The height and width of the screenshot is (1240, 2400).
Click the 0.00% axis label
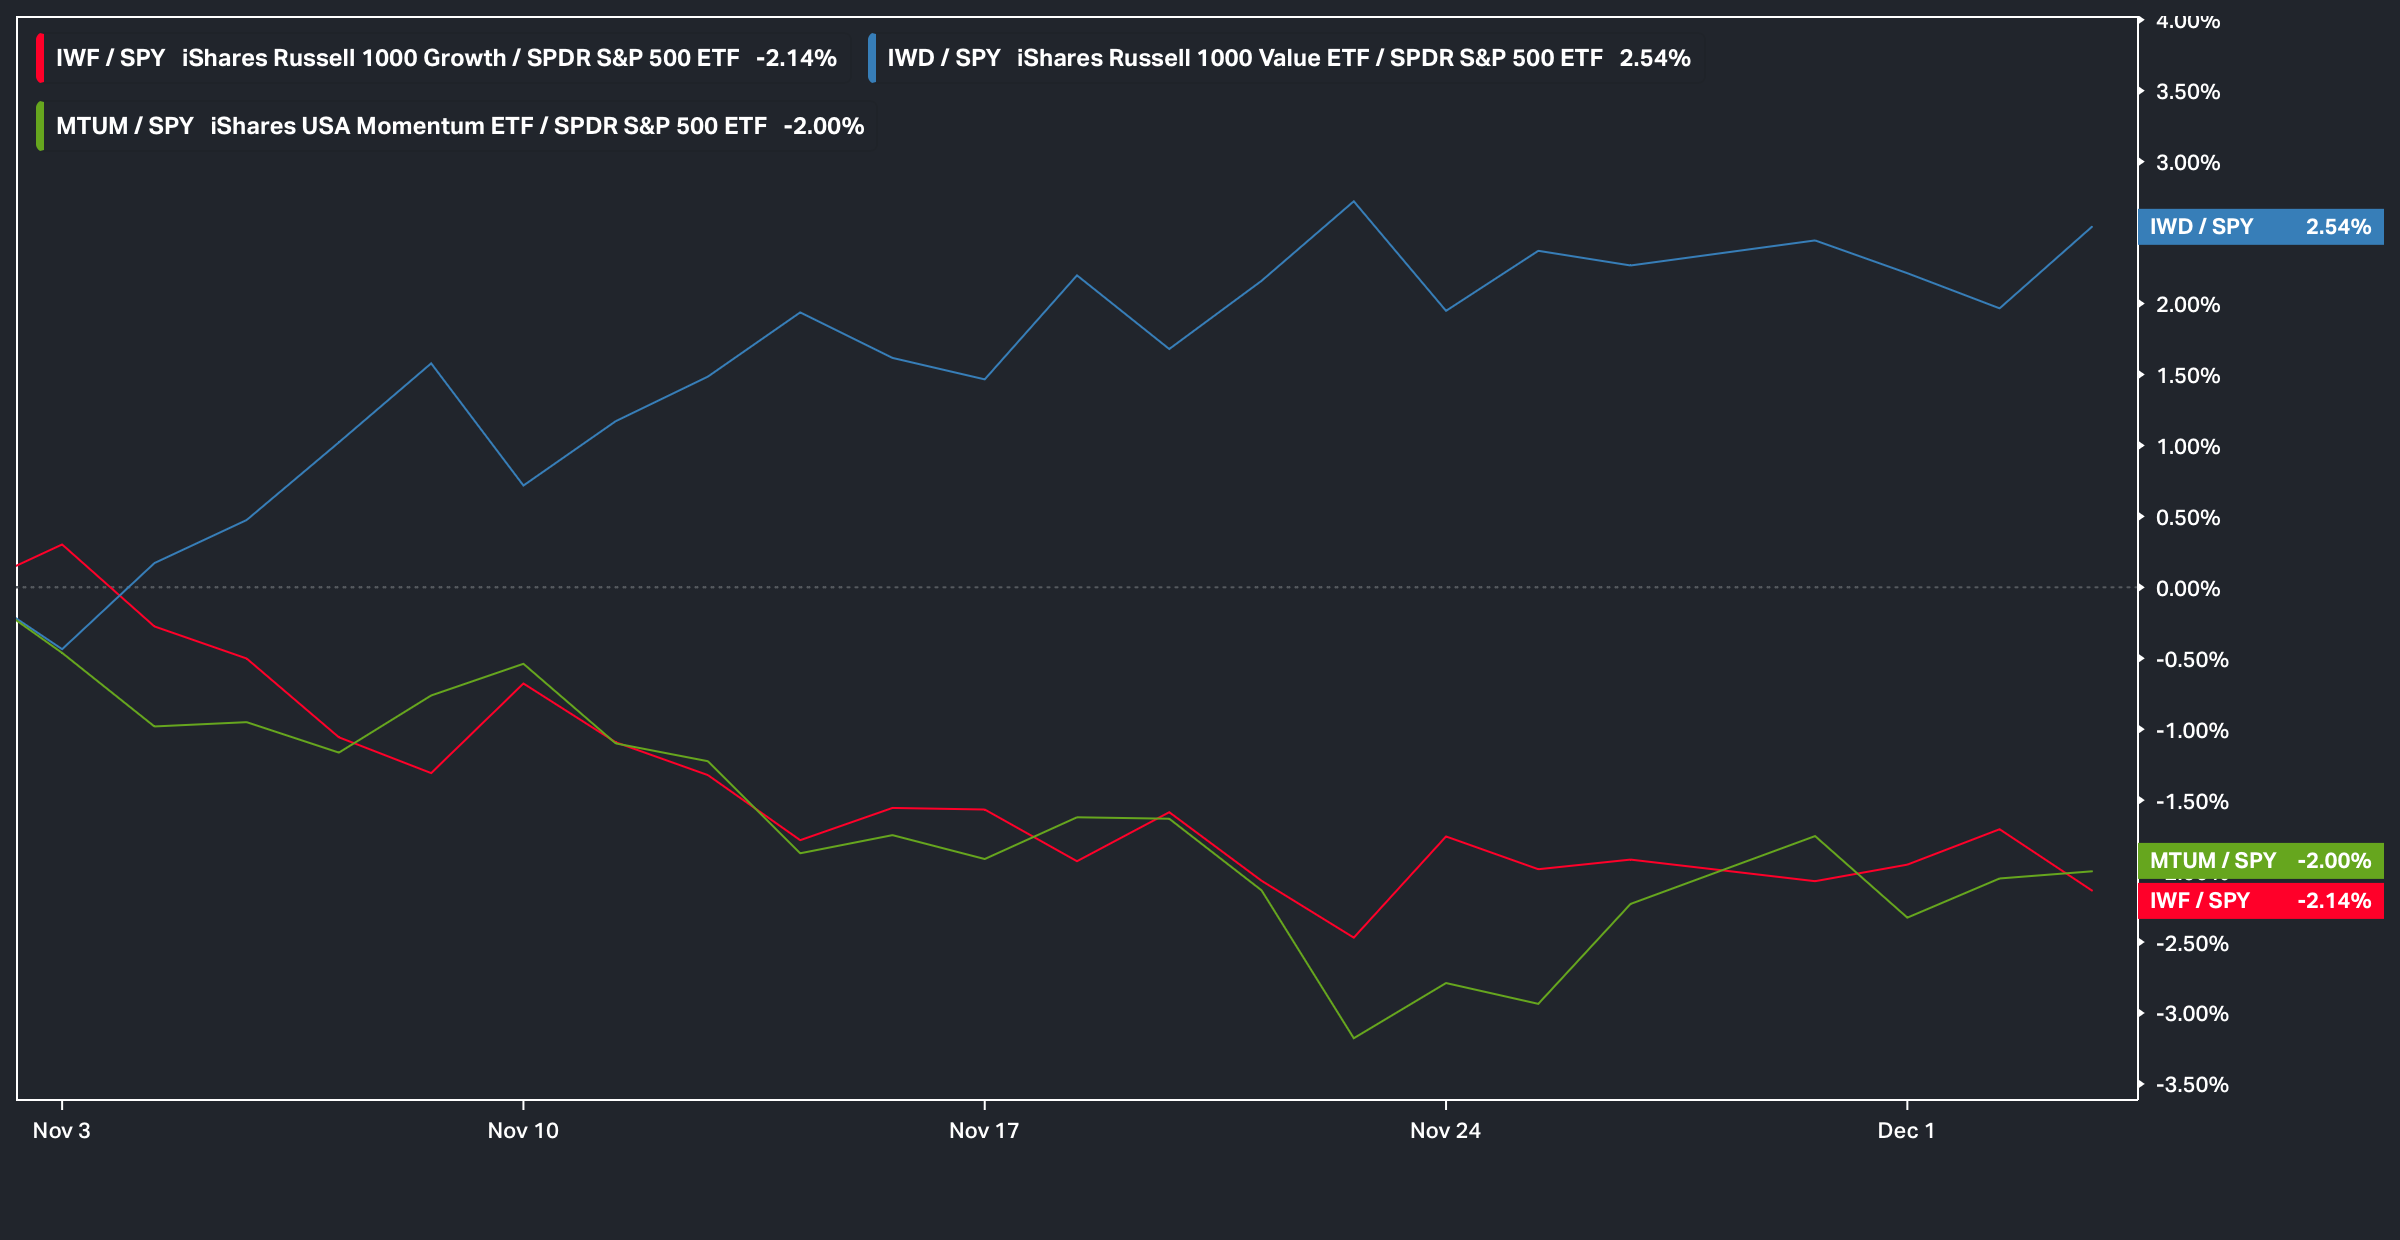(2188, 589)
